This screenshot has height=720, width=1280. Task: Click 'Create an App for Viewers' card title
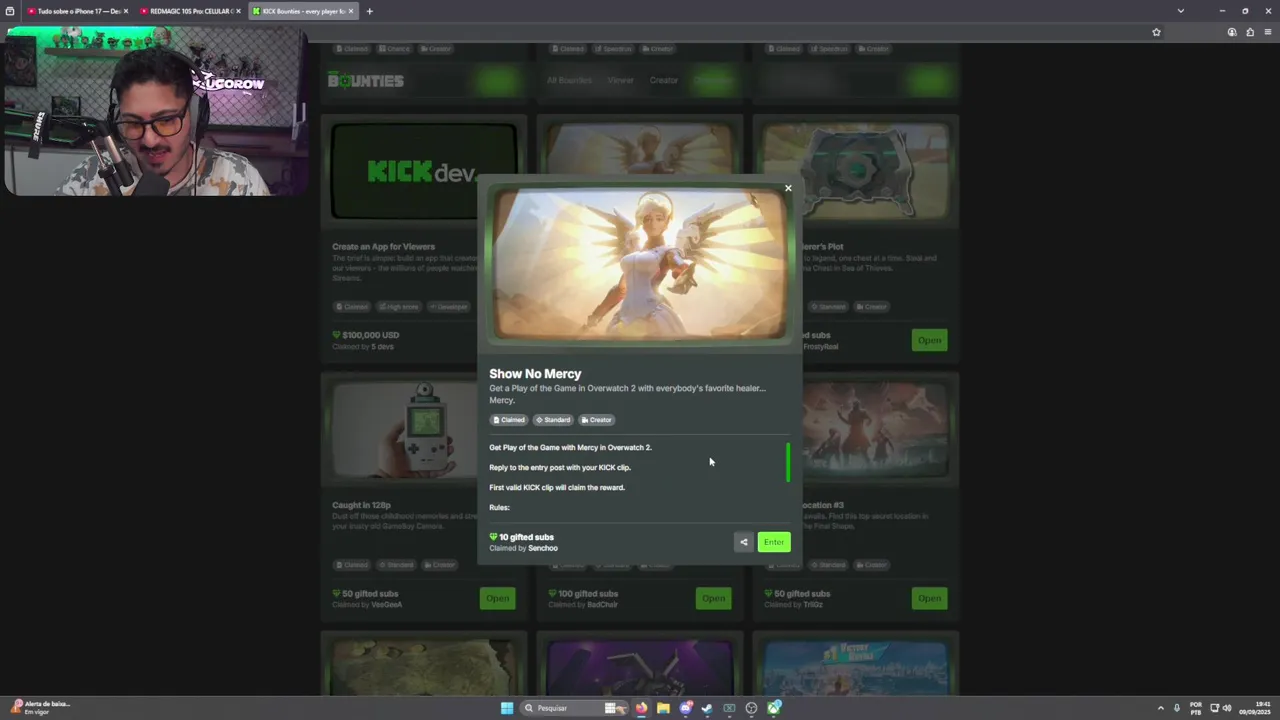click(384, 247)
